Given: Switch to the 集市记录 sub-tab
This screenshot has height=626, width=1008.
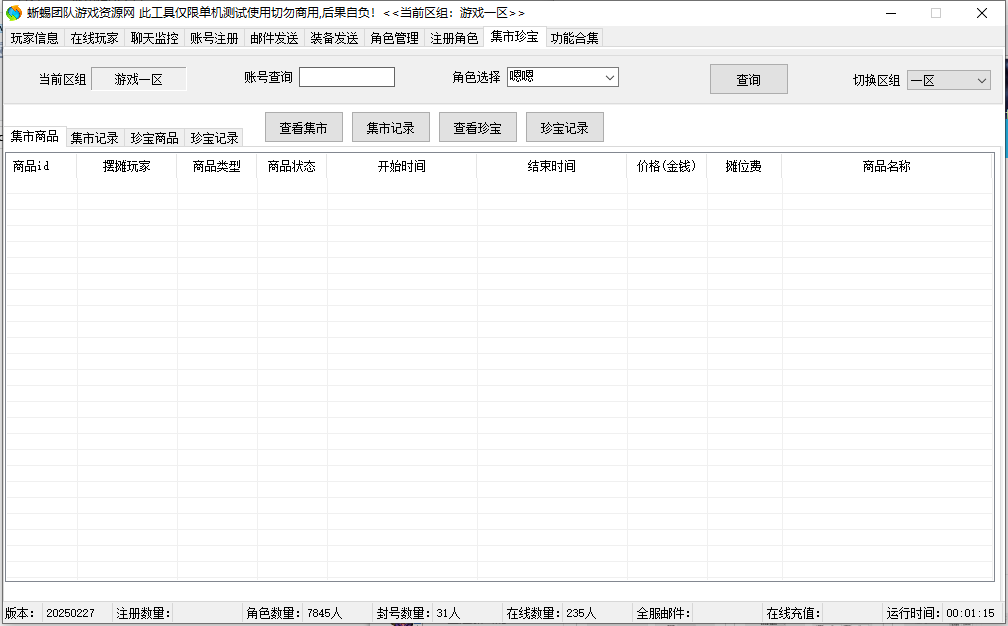Looking at the screenshot, I should 94,138.
